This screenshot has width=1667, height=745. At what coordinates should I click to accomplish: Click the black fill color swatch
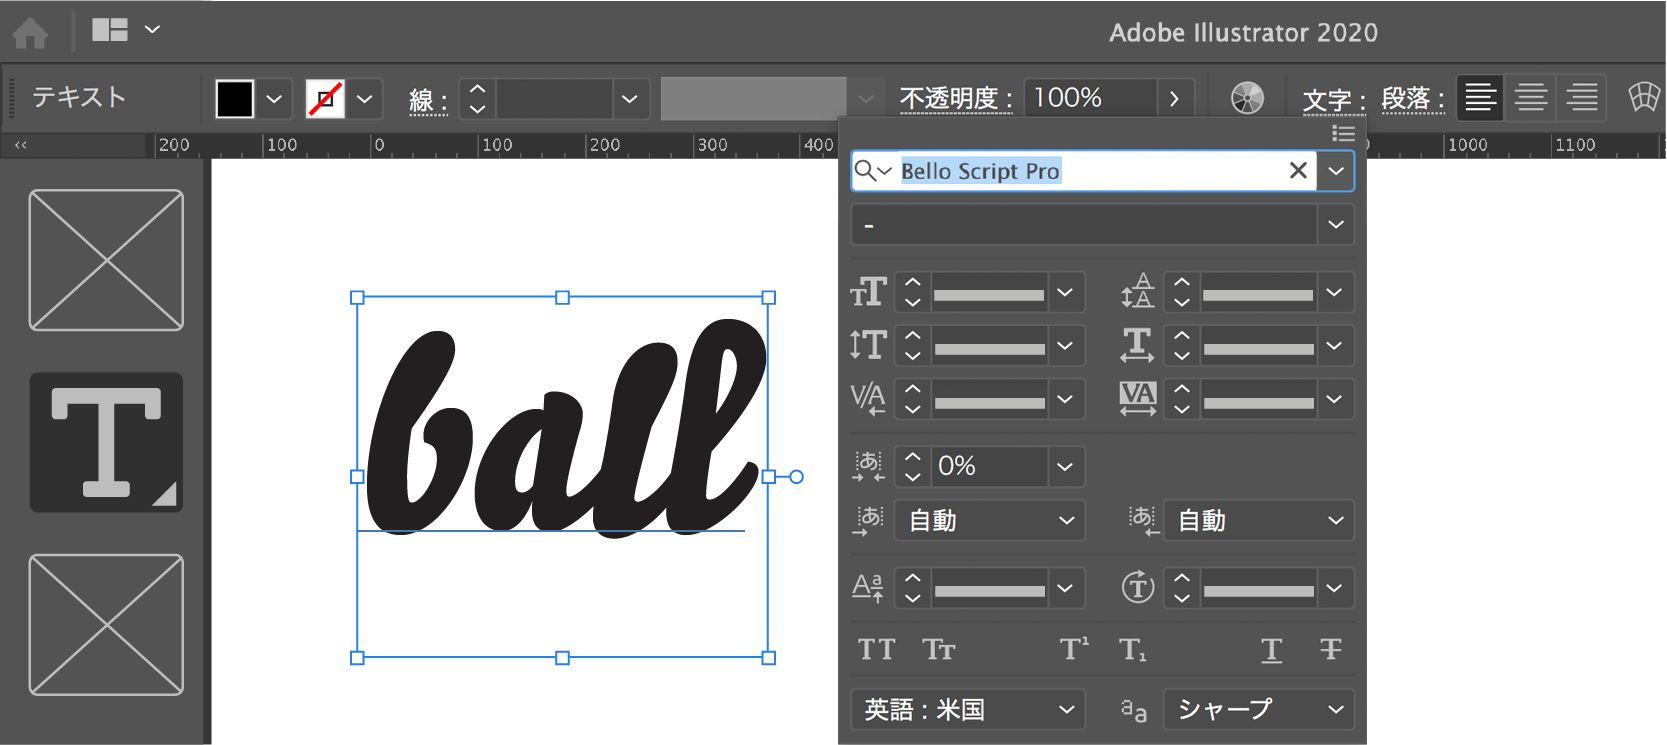[235, 99]
